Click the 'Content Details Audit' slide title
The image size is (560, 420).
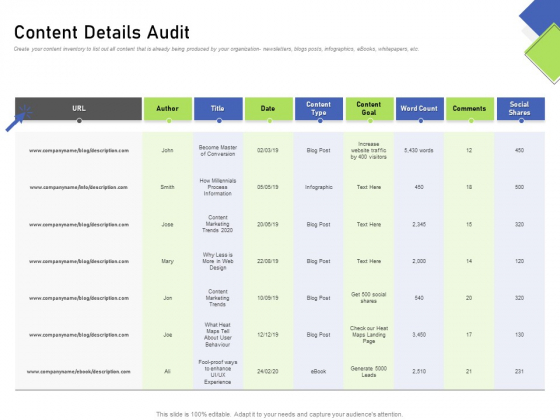click(102, 32)
